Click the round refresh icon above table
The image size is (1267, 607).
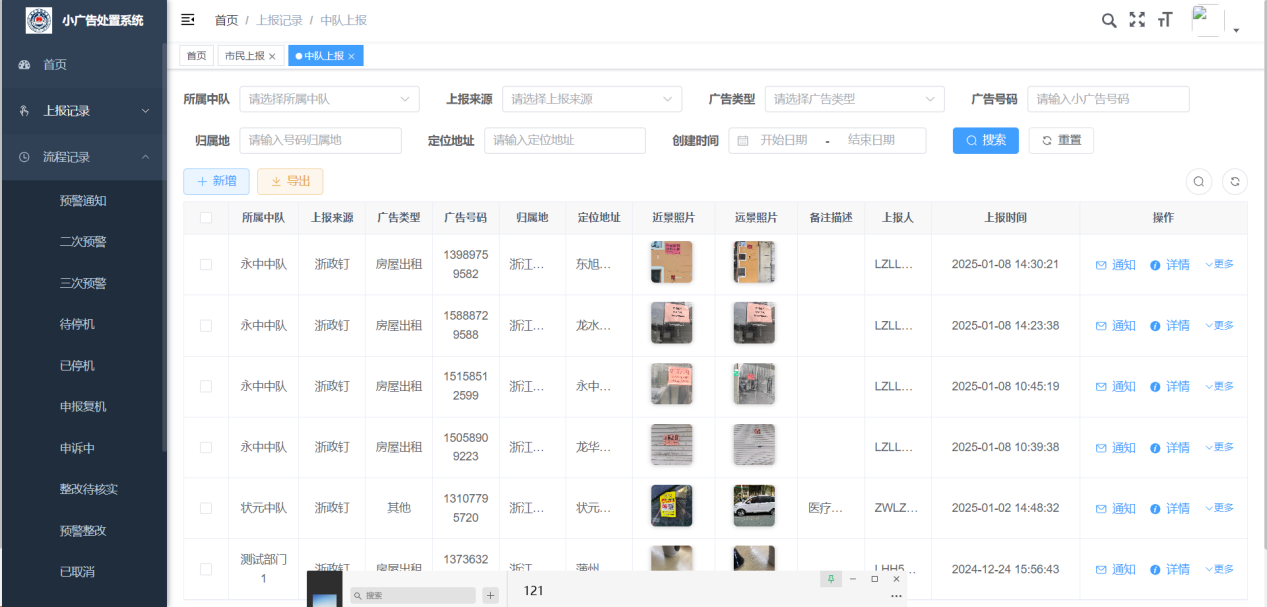click(x=1235, y=181)
